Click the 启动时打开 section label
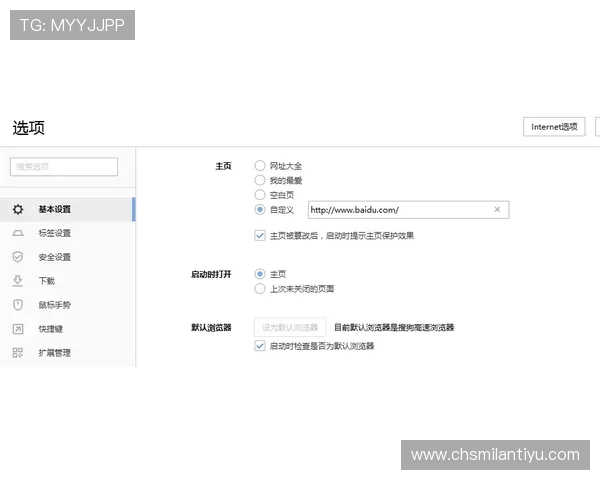Screen dimensions: 600x480 211,274
